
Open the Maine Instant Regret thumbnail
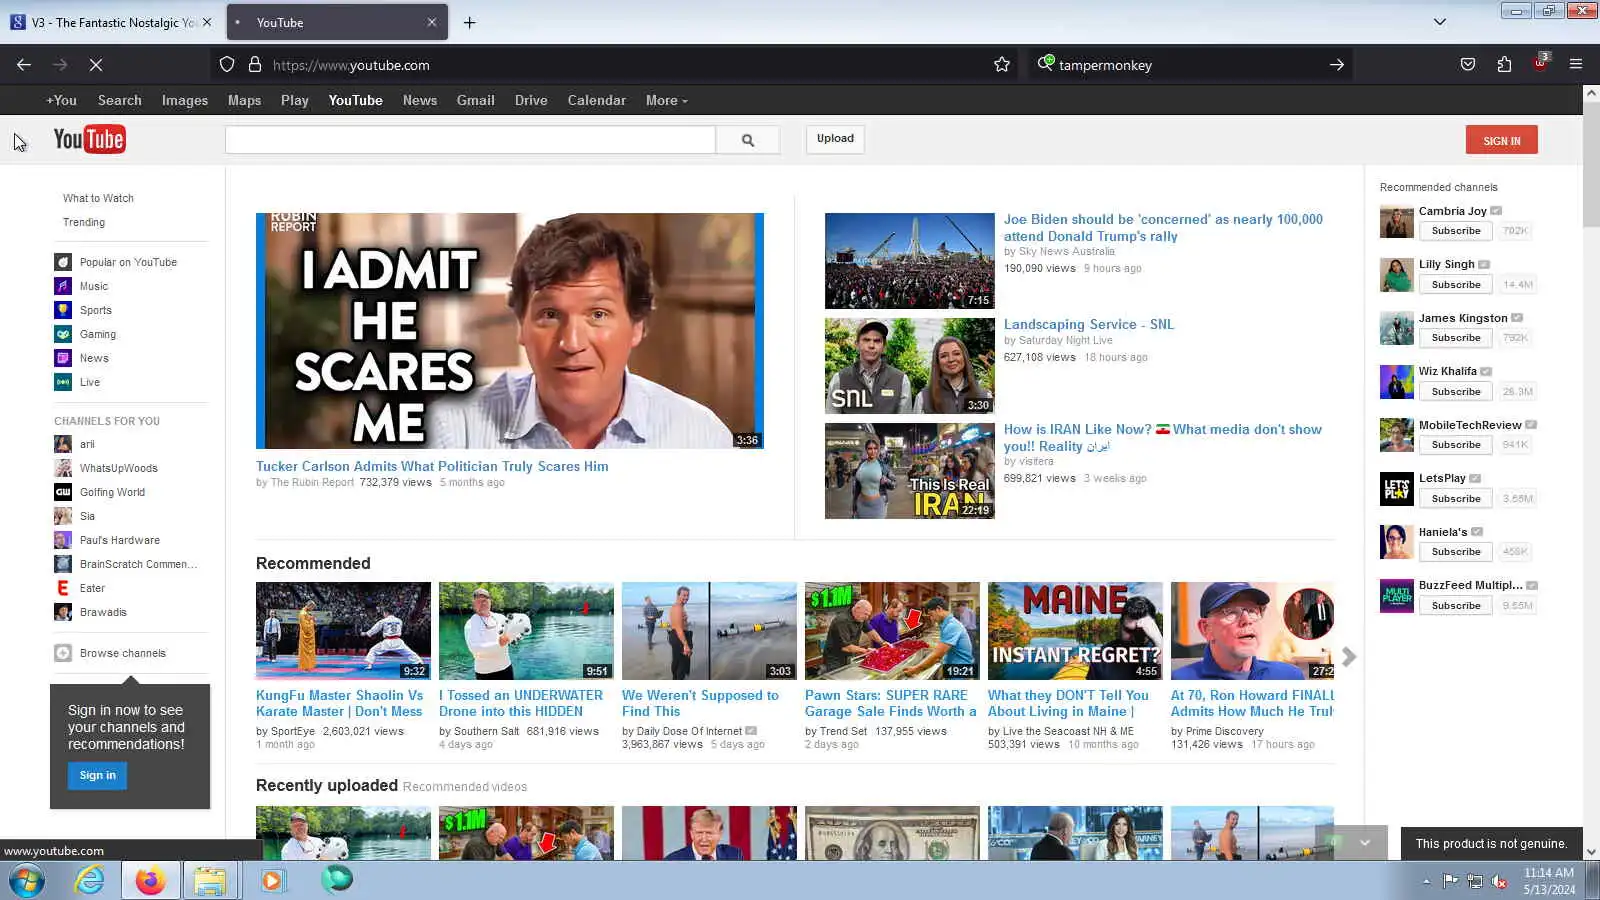(1075, 631)
